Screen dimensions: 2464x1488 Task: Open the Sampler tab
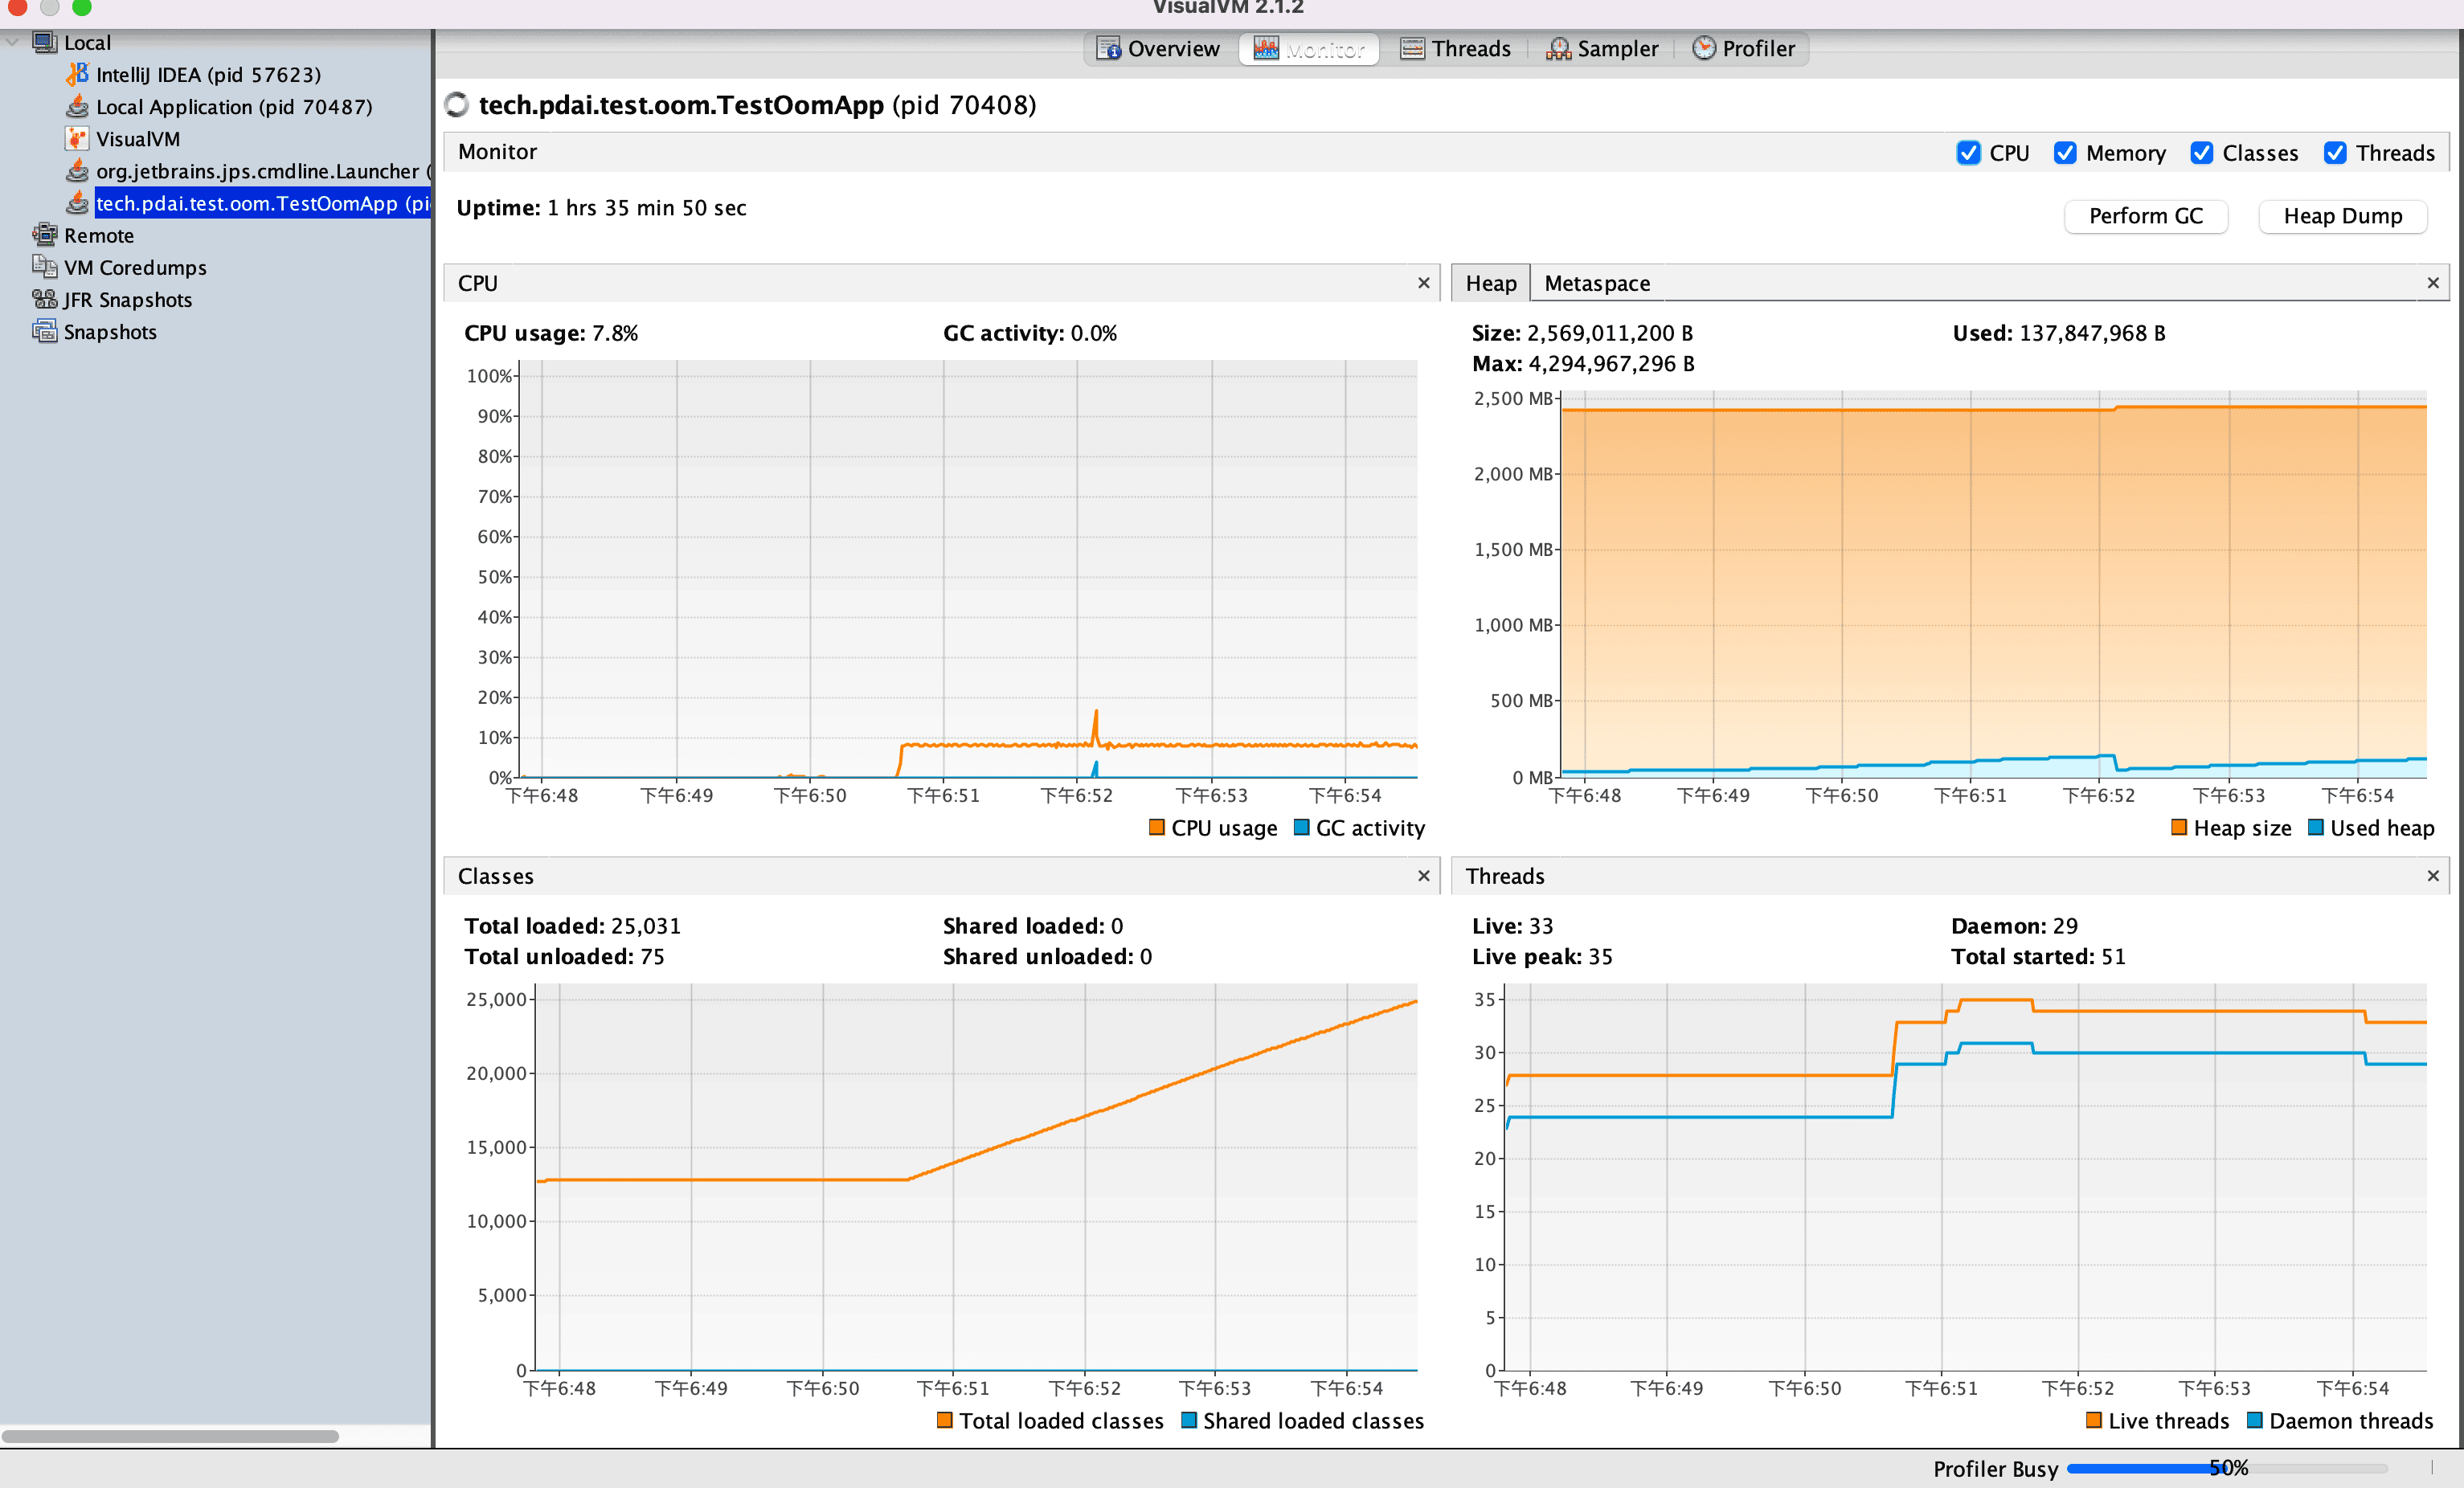(x=1602, y=48)
